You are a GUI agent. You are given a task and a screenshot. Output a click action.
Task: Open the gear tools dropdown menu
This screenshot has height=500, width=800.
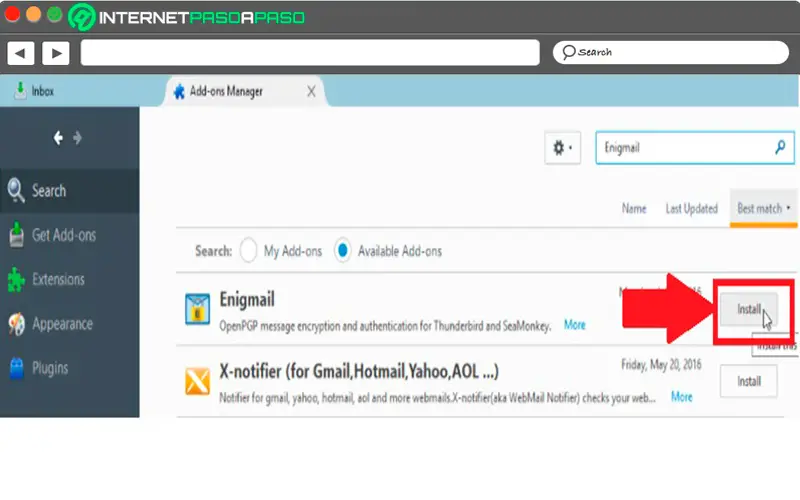[562, 148]
